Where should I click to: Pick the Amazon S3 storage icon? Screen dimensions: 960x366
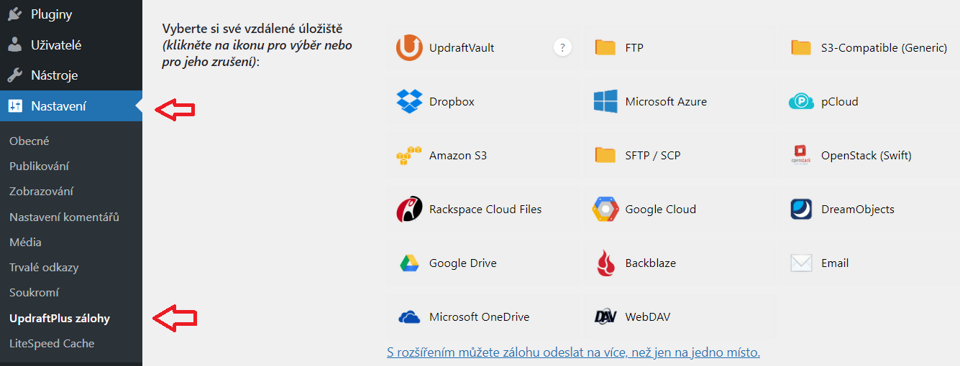(x=409, y=155)
